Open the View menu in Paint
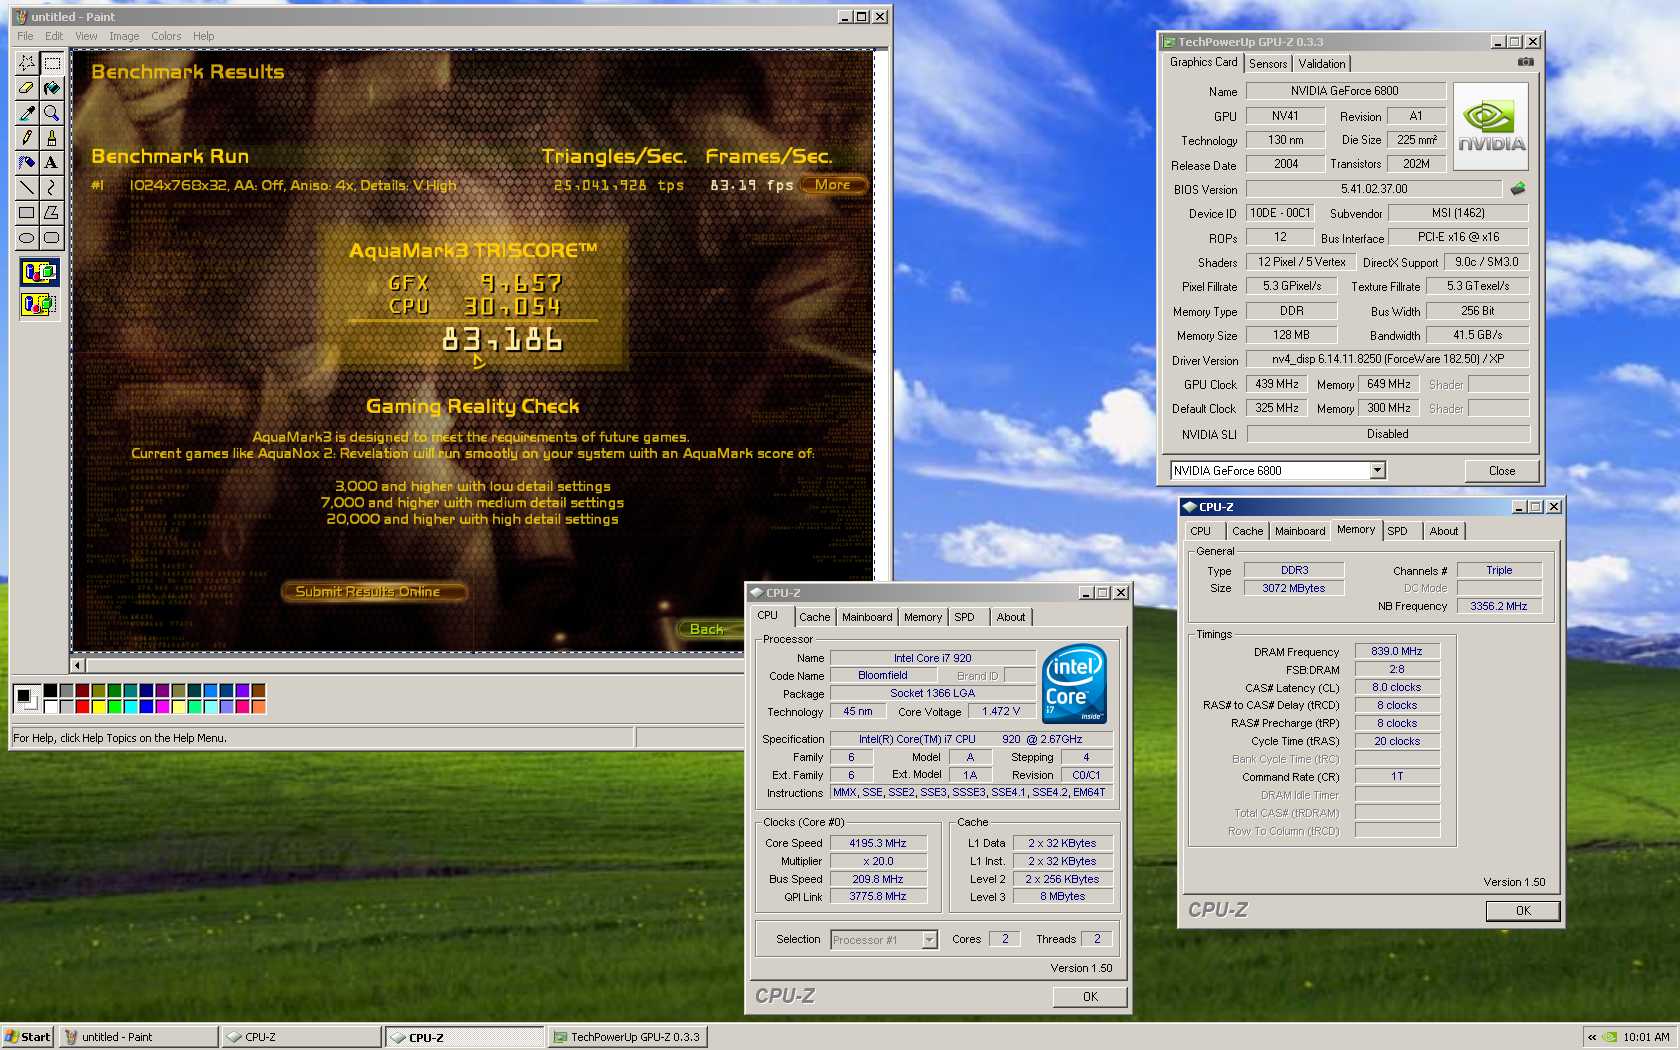The width and height of the screenshot is (1680, 1050). pyautogui.click(x=86, y=36)
